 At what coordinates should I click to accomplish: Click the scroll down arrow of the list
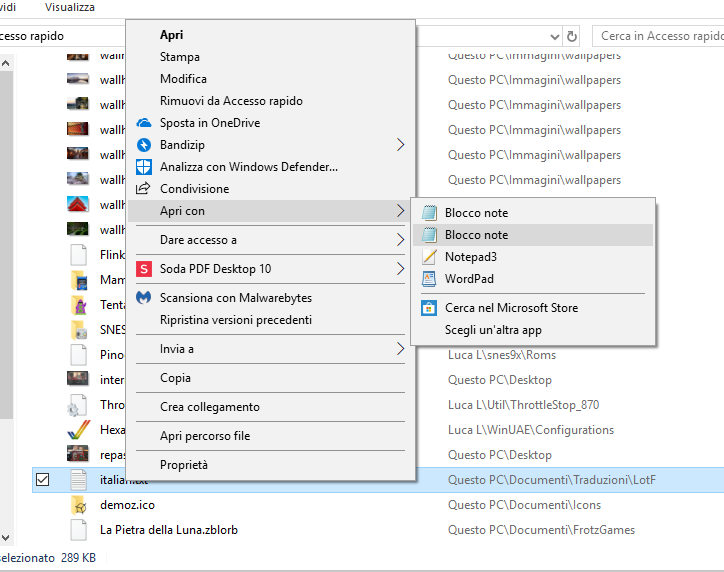[6, 537]
